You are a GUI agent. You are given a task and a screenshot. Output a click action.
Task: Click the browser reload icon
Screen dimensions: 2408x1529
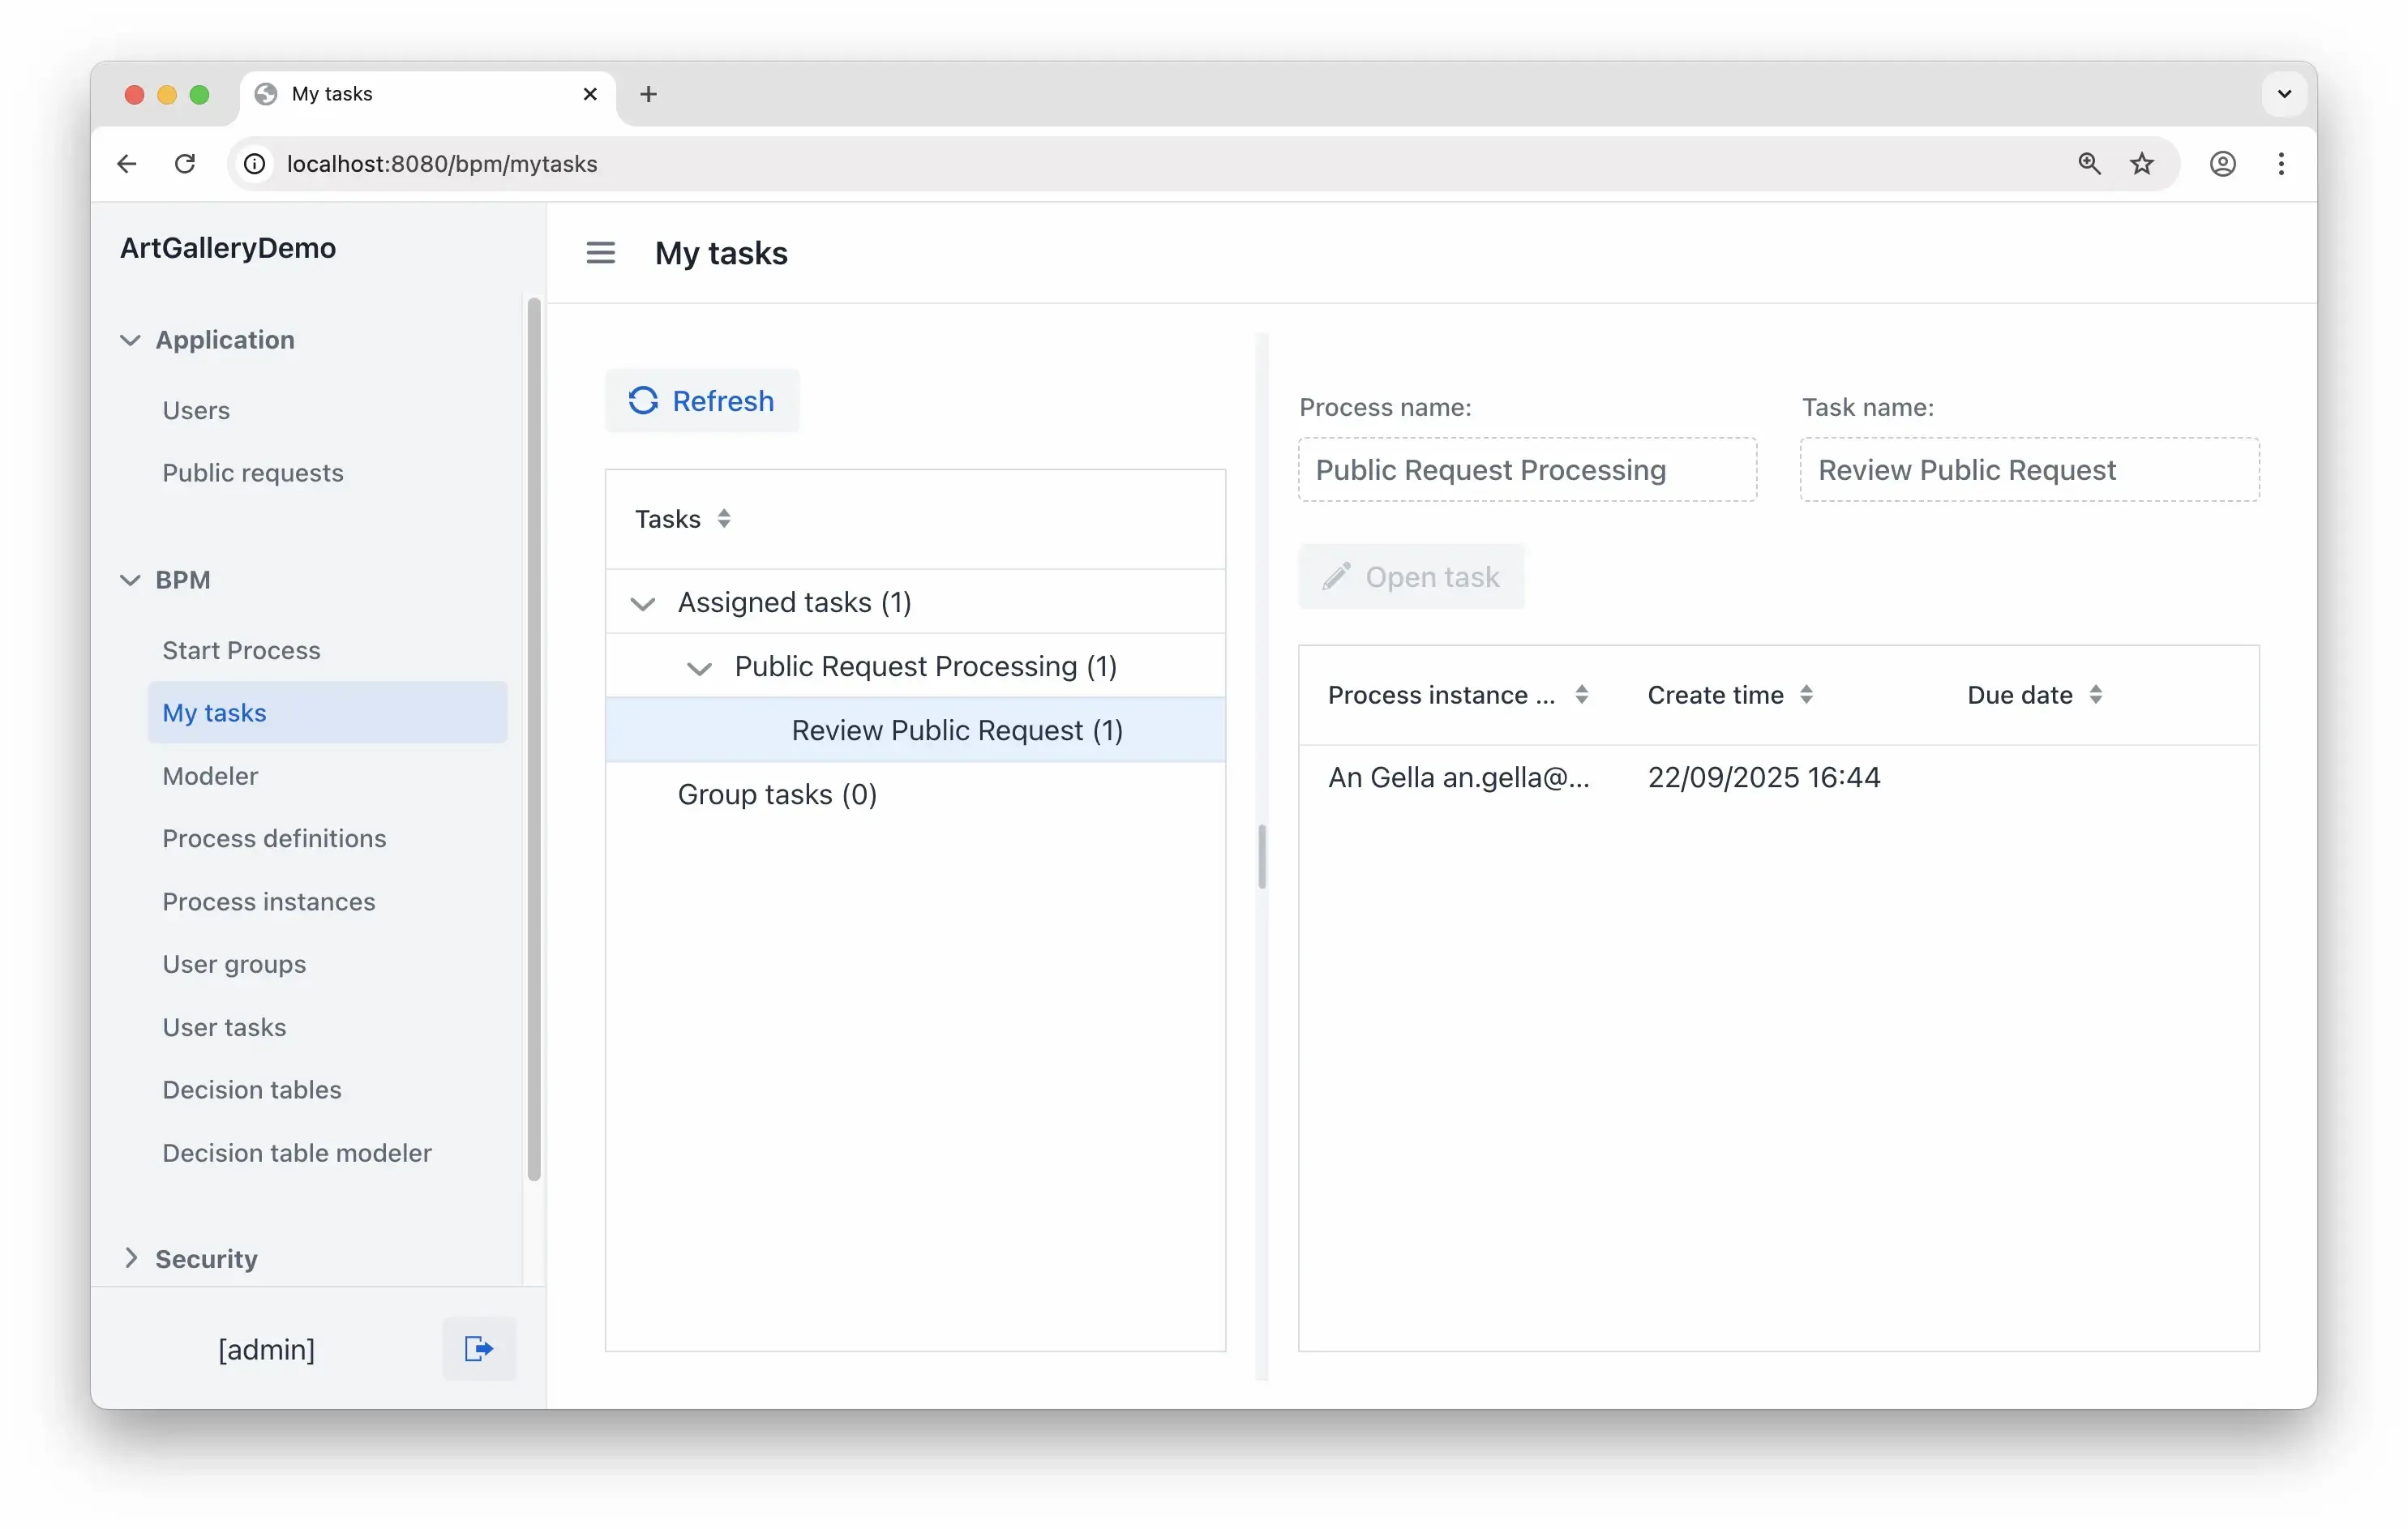click(x=185, y=163)
